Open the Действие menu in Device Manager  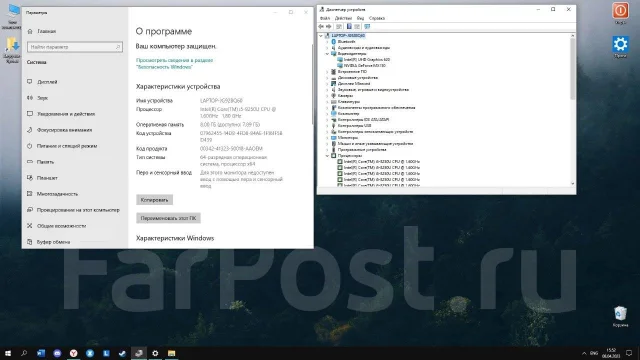pos(343,18)
